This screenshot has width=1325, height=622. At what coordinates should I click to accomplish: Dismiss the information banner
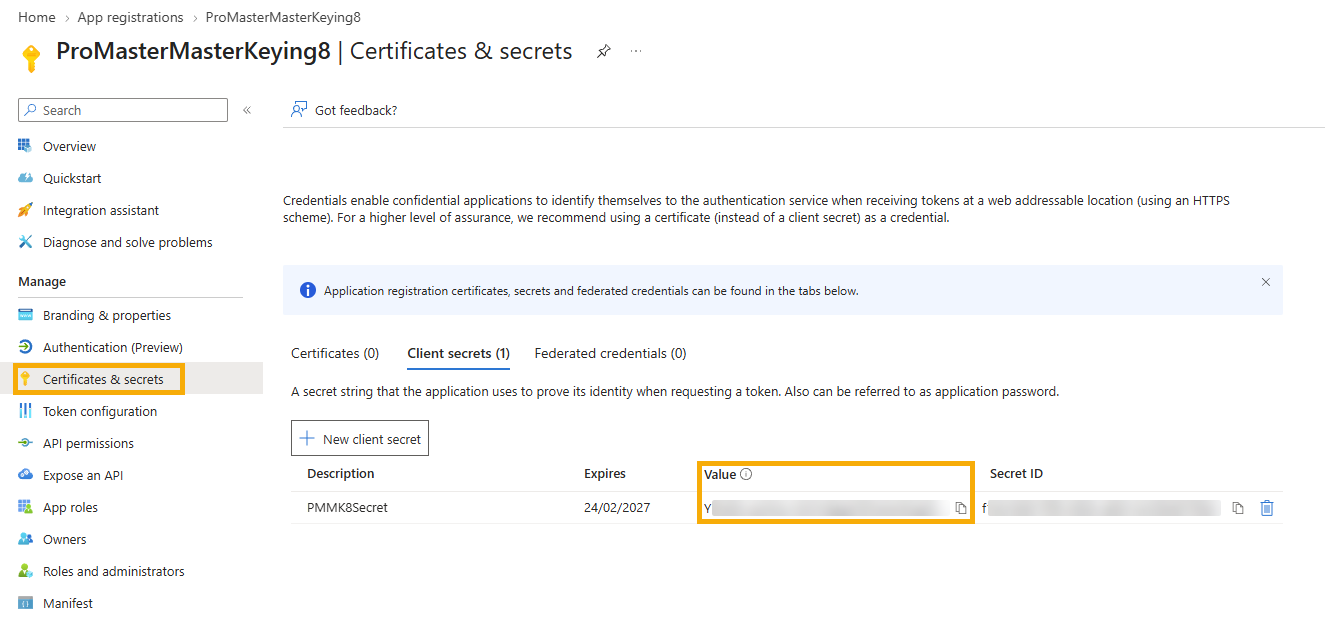click(1266, 282)
